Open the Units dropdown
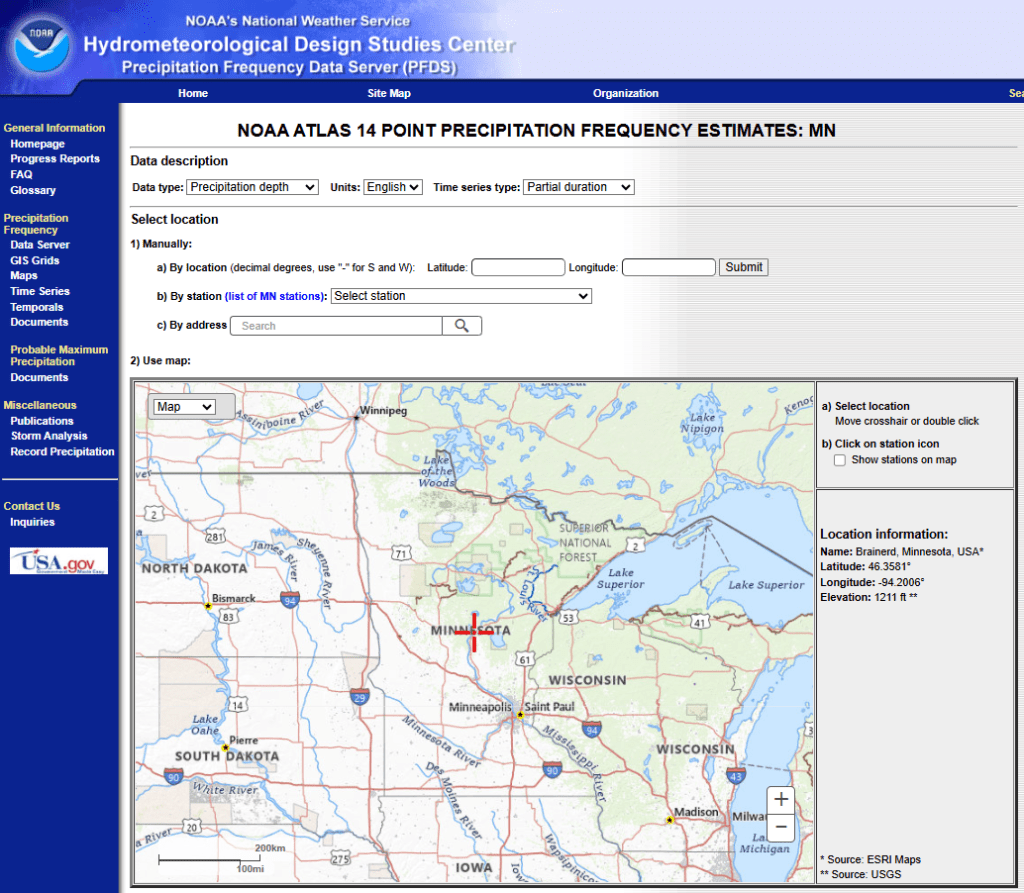Viewport: 1024px width, 893px height. [392, 187]
